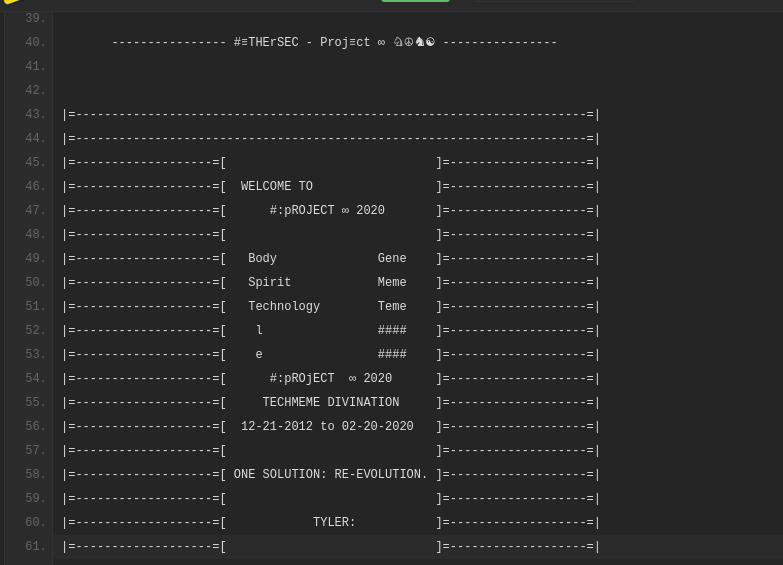This screenshot has height=565, width=783.
Task: Click the '#≡THErSEC - Proj≡ct ∞' header text
Action: 310,42
